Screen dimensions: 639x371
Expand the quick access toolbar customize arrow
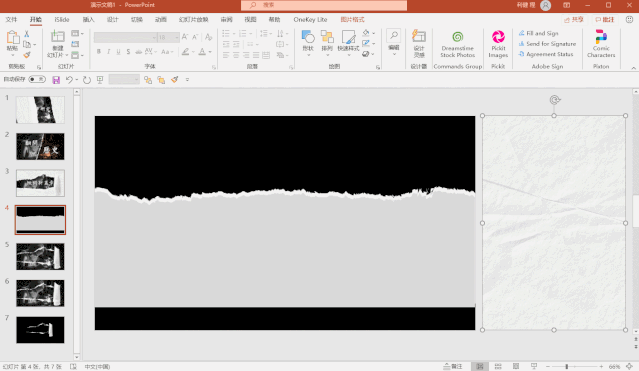pos(187,80)
